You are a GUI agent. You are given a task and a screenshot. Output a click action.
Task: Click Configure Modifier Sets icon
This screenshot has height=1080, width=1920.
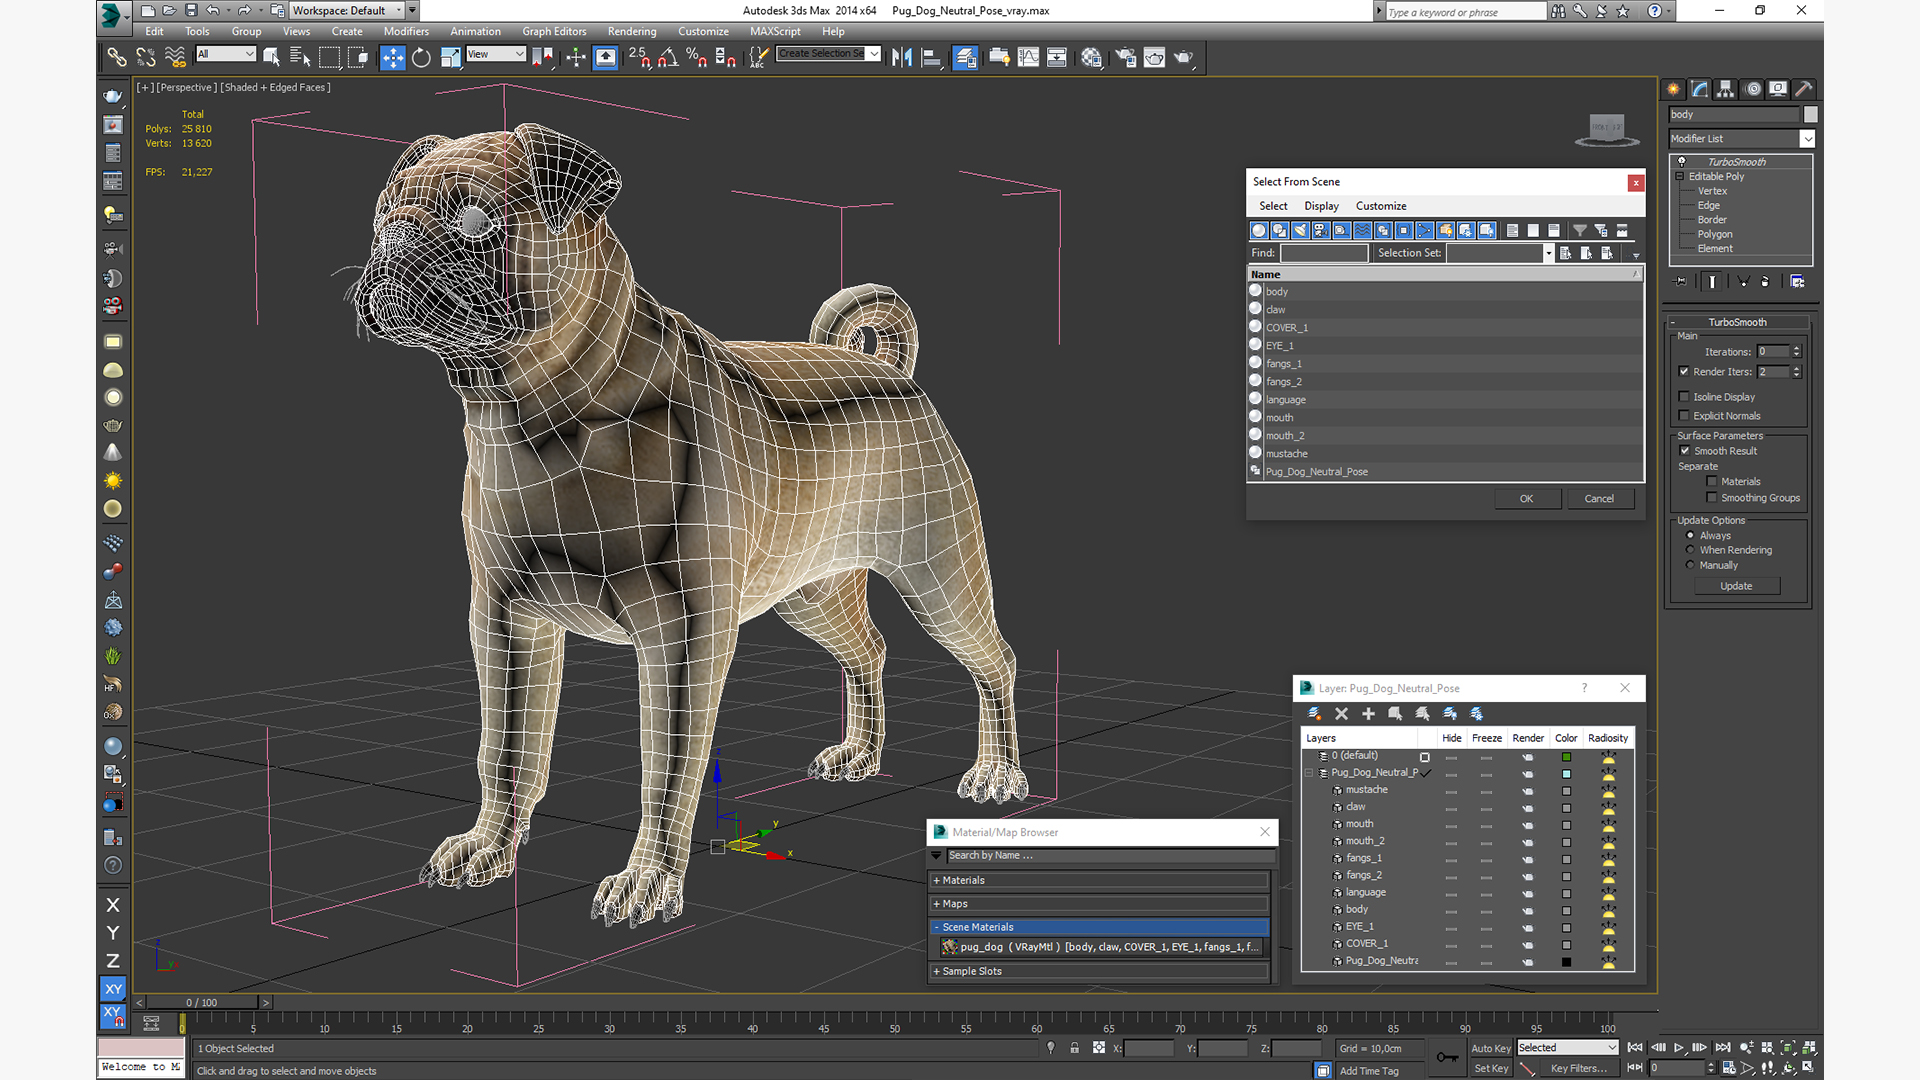tap(1797, 282)
